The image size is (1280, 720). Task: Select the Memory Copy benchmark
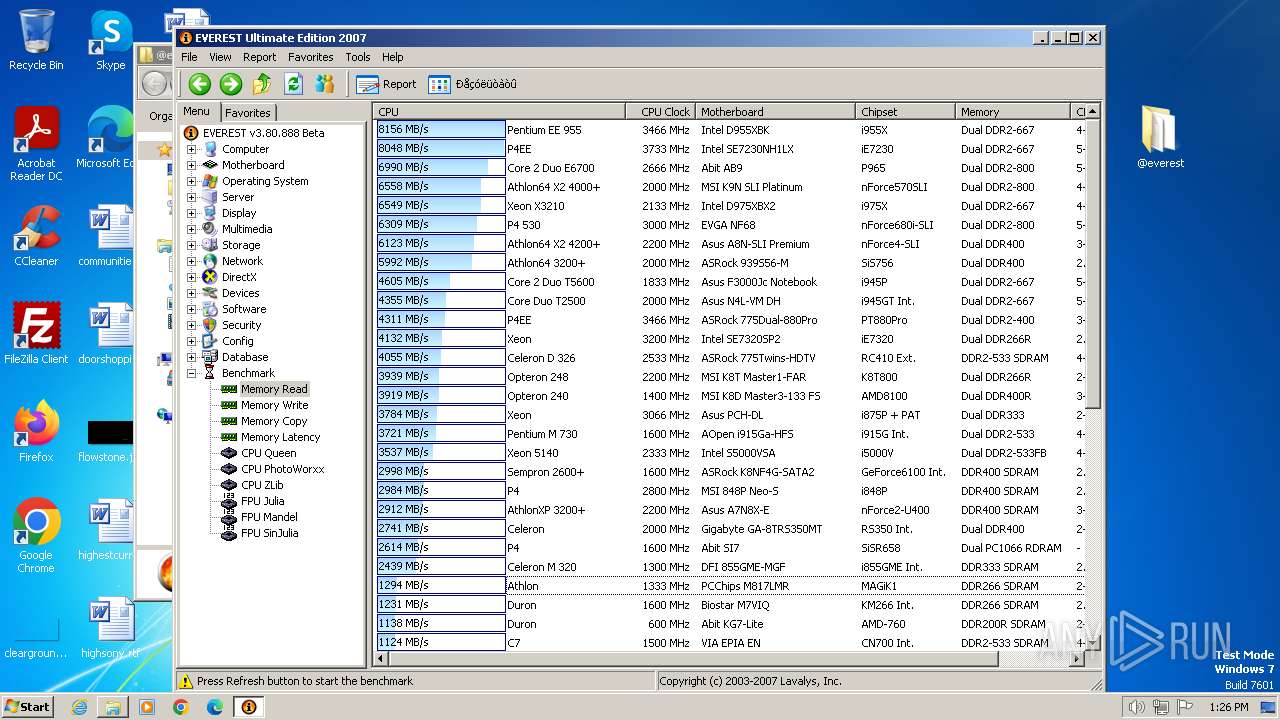point(274,421)
